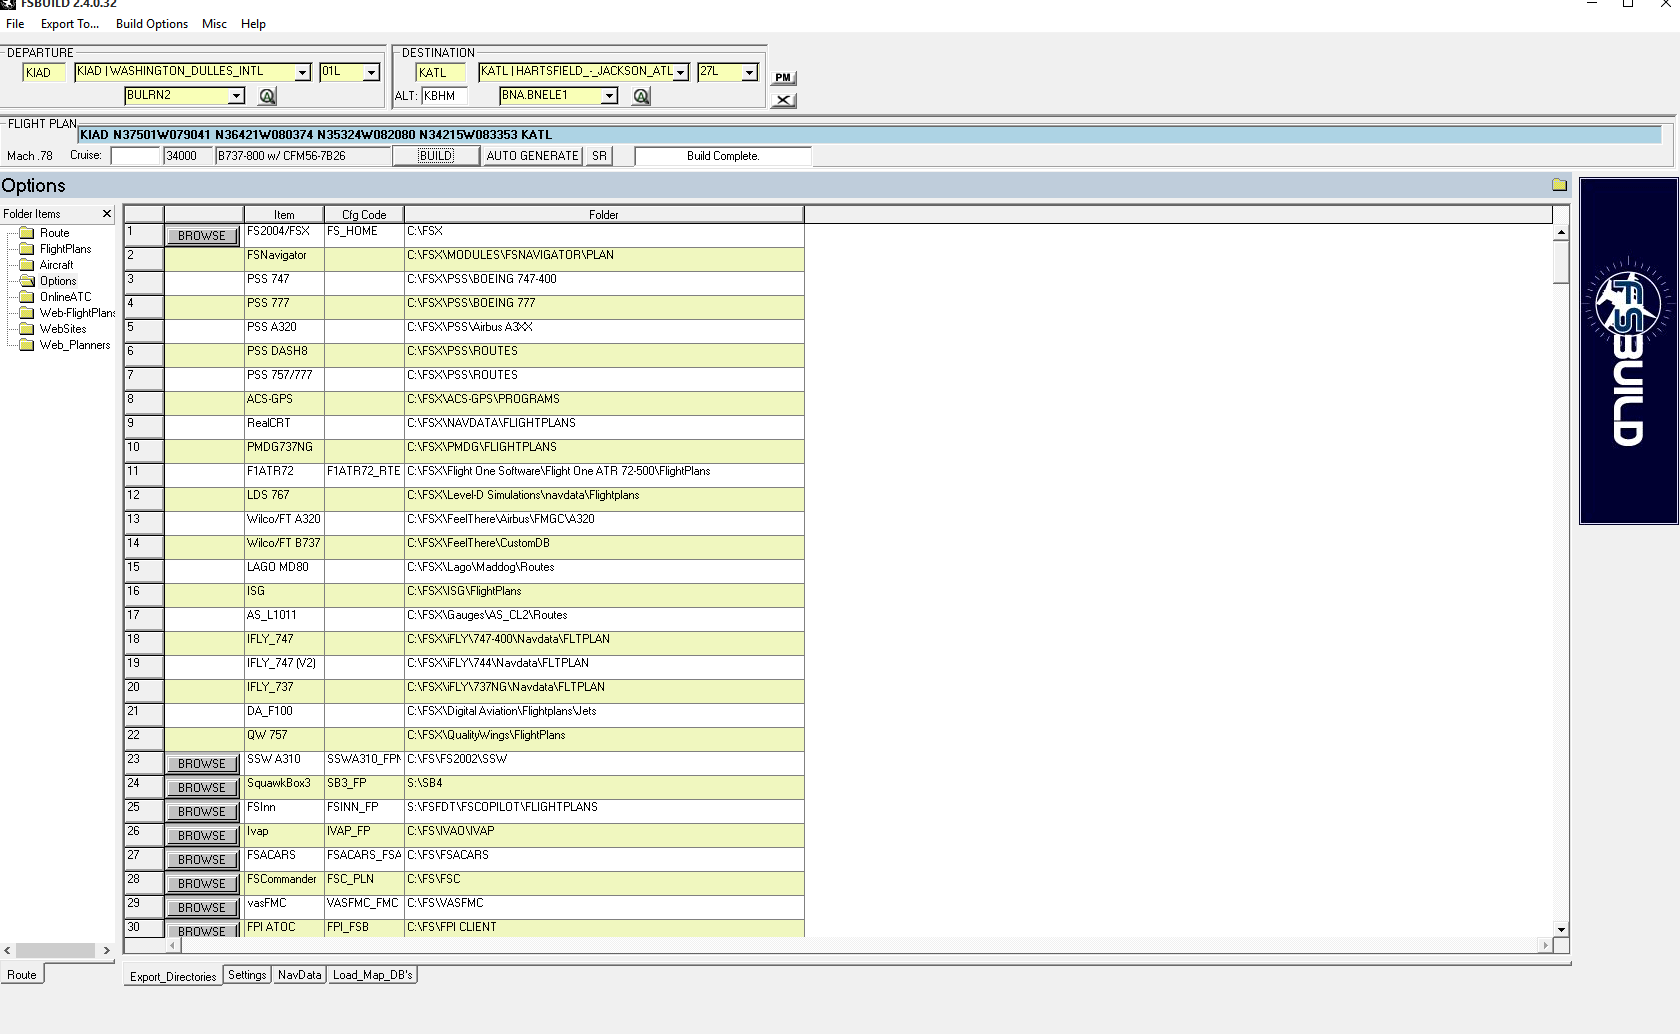Switch to the NavData tab
Screen dimensions: 1680x1034
pyautogui.click(x=299, y=975)
